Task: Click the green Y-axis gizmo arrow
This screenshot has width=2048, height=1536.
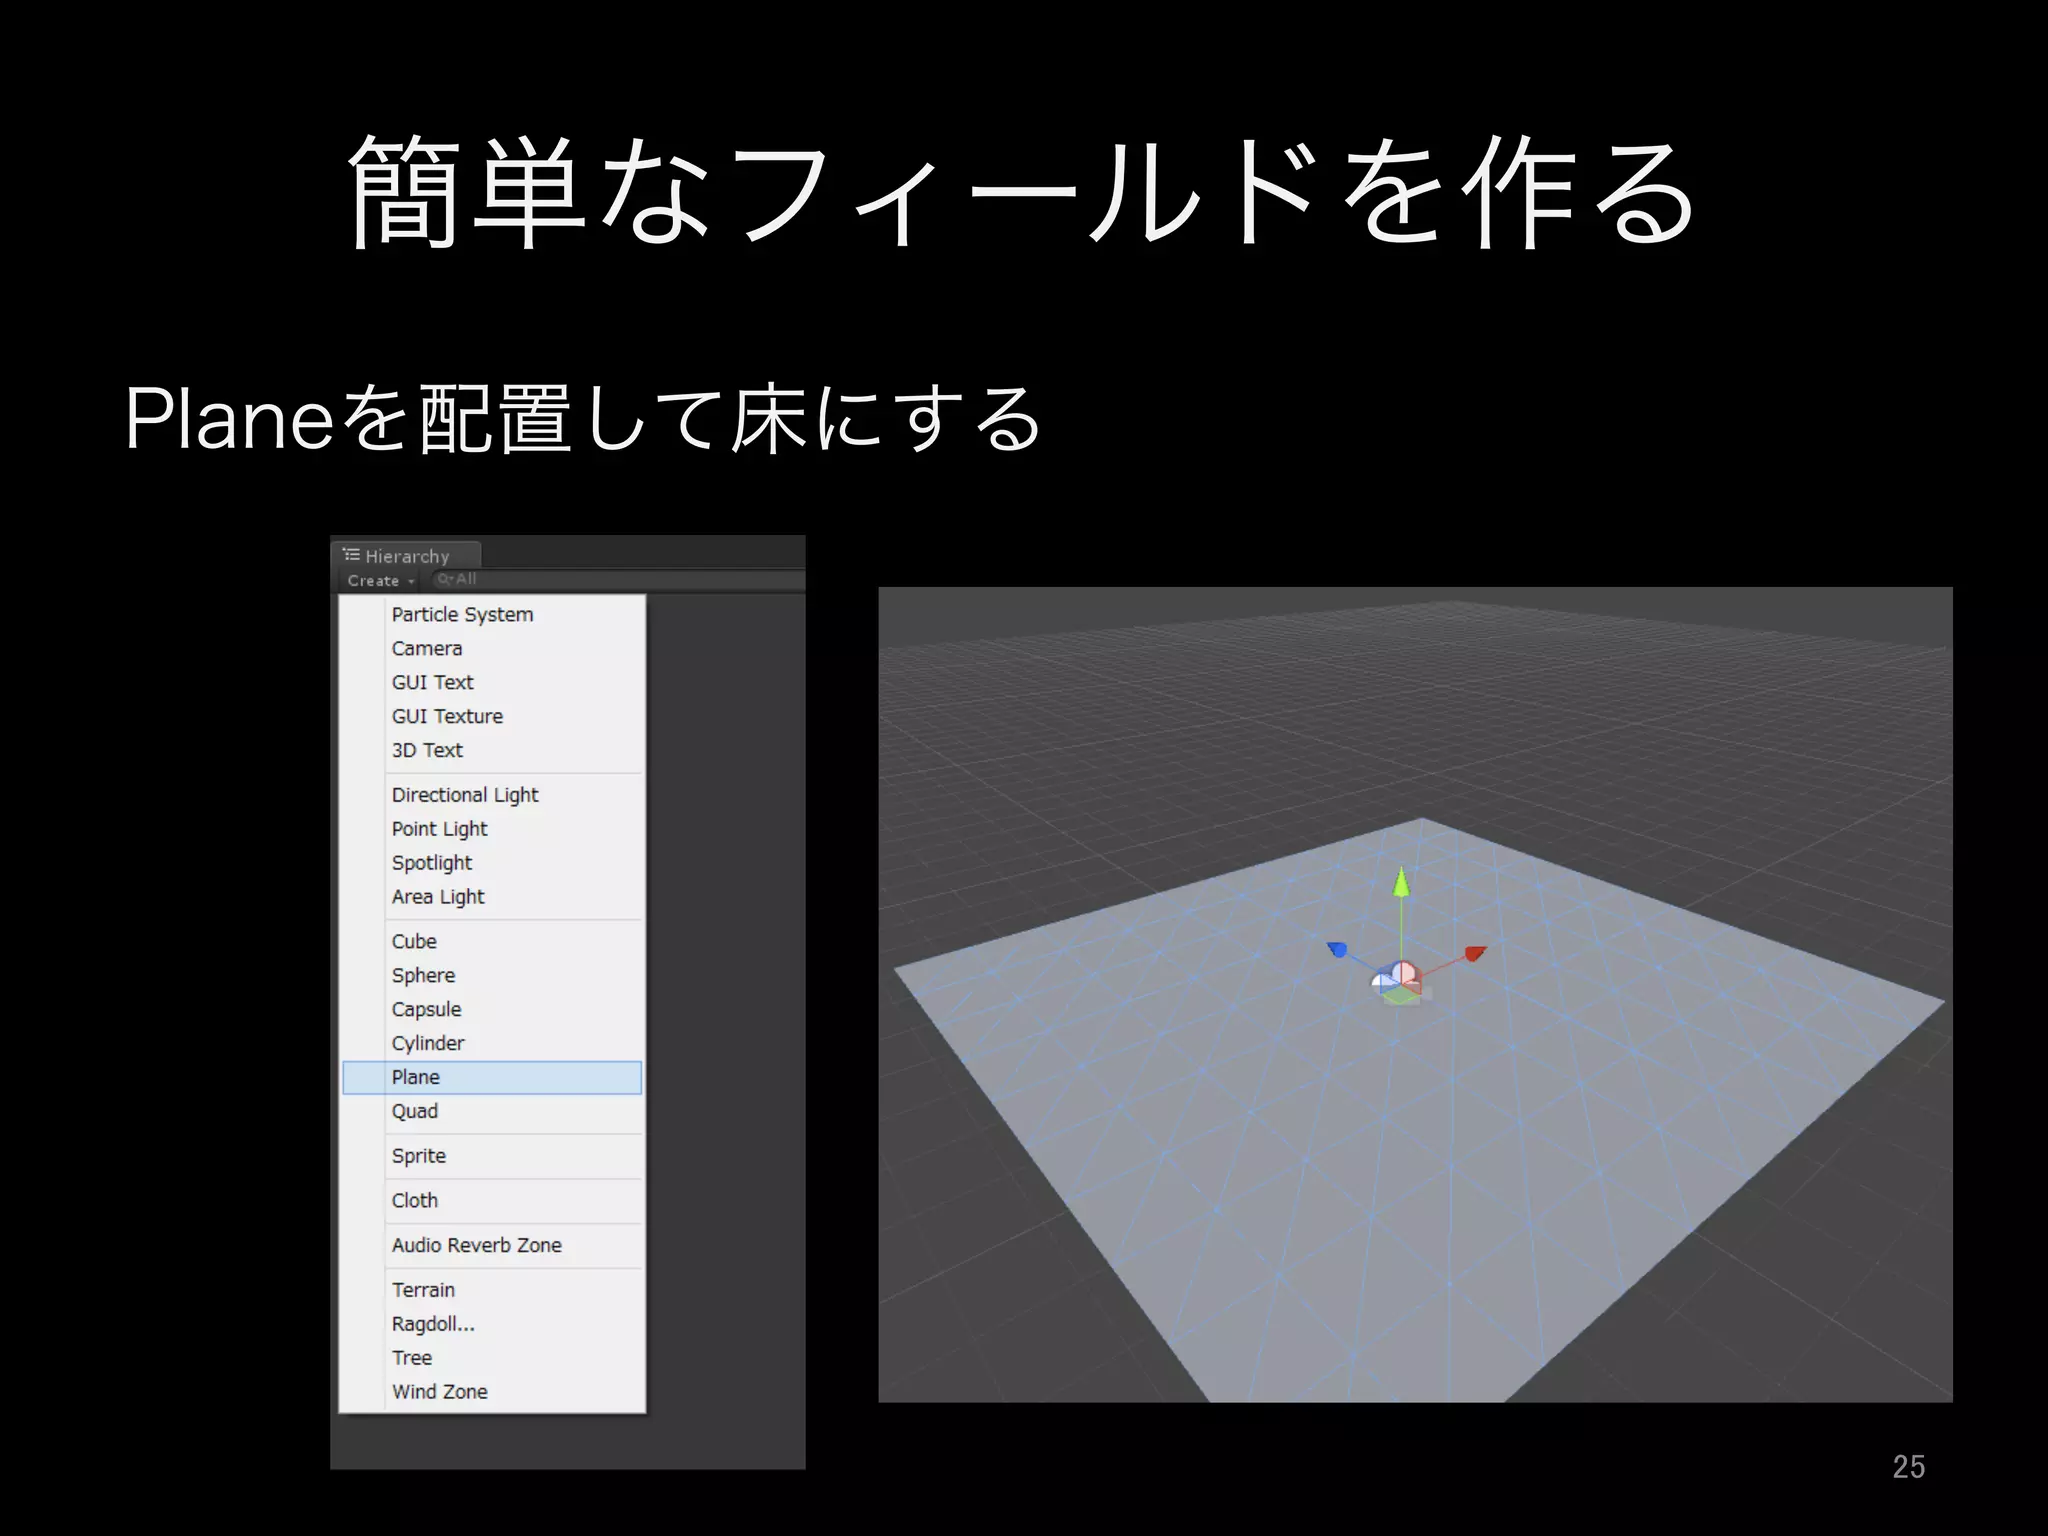Action: (1401, 882)
